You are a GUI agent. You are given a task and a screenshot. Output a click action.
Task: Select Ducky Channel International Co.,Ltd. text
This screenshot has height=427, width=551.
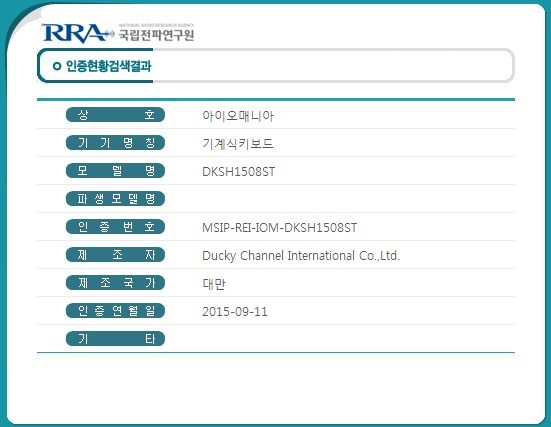pos(301,256)
